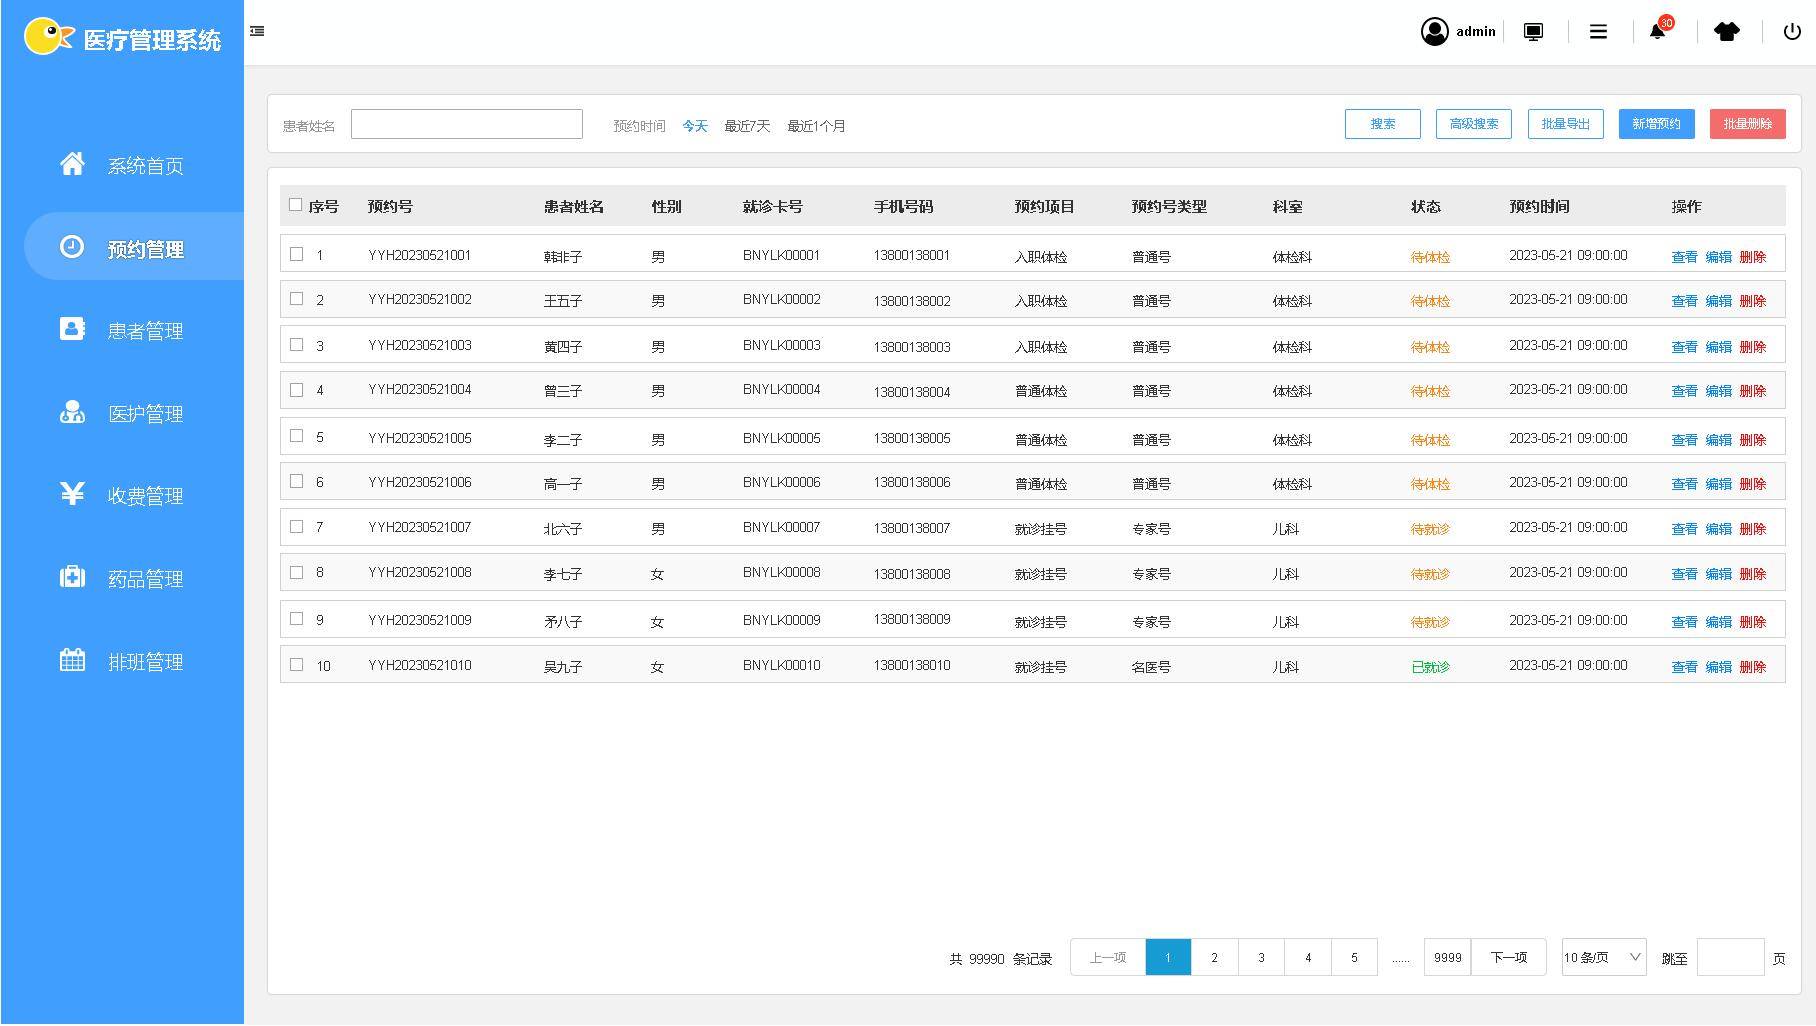Click the 新增预约 button
Viewport: 1816px width, 1026px height.
[x=1656, y=124]
